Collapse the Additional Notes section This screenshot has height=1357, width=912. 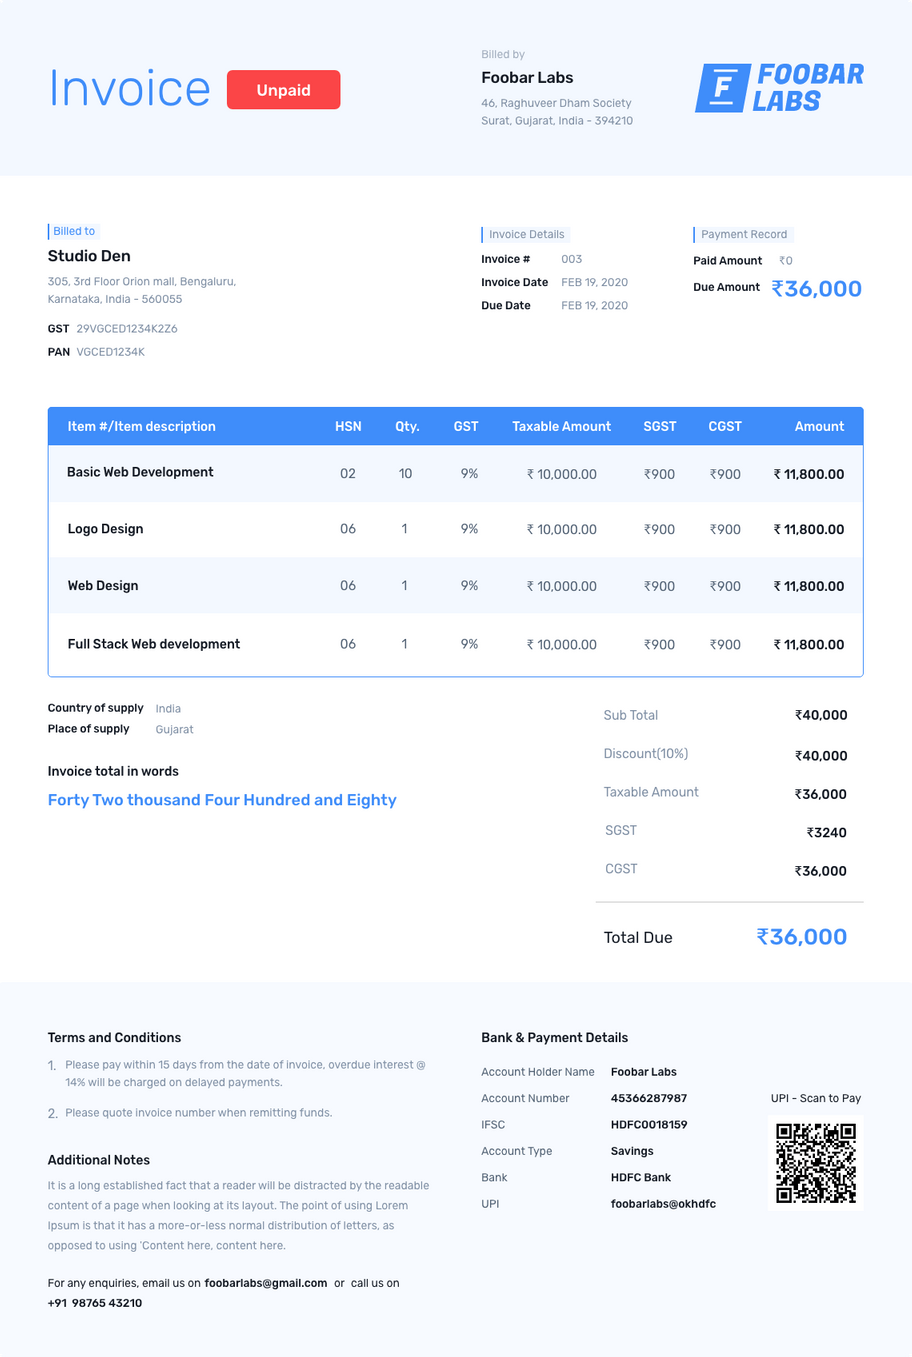pyautogui.click(x=99, y=1160)
